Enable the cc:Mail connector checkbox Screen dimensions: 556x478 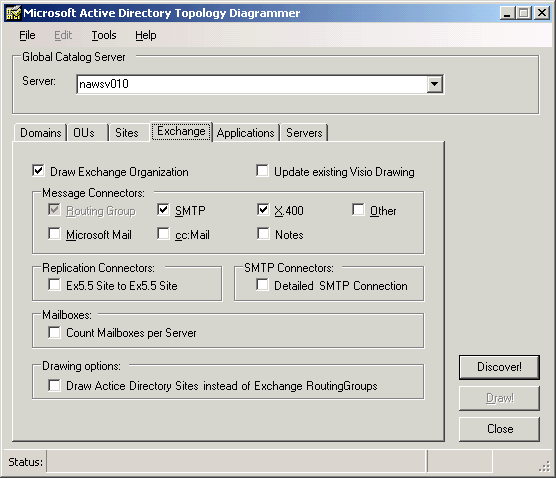tap(163, 234)
